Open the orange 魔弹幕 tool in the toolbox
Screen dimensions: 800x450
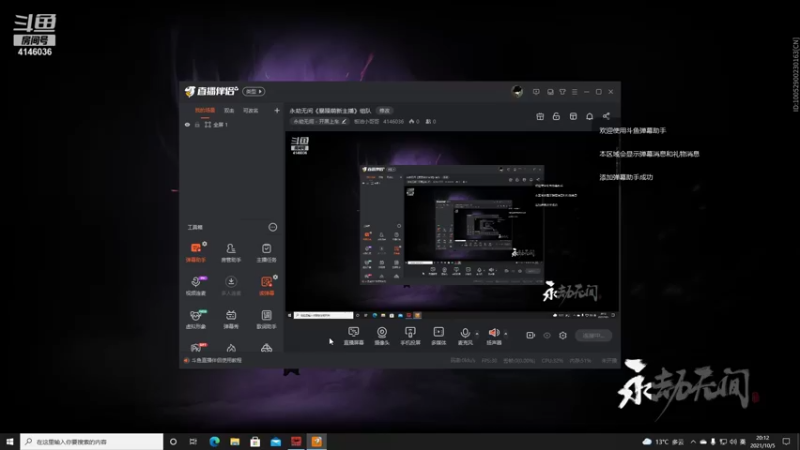(x=266, y=285)
